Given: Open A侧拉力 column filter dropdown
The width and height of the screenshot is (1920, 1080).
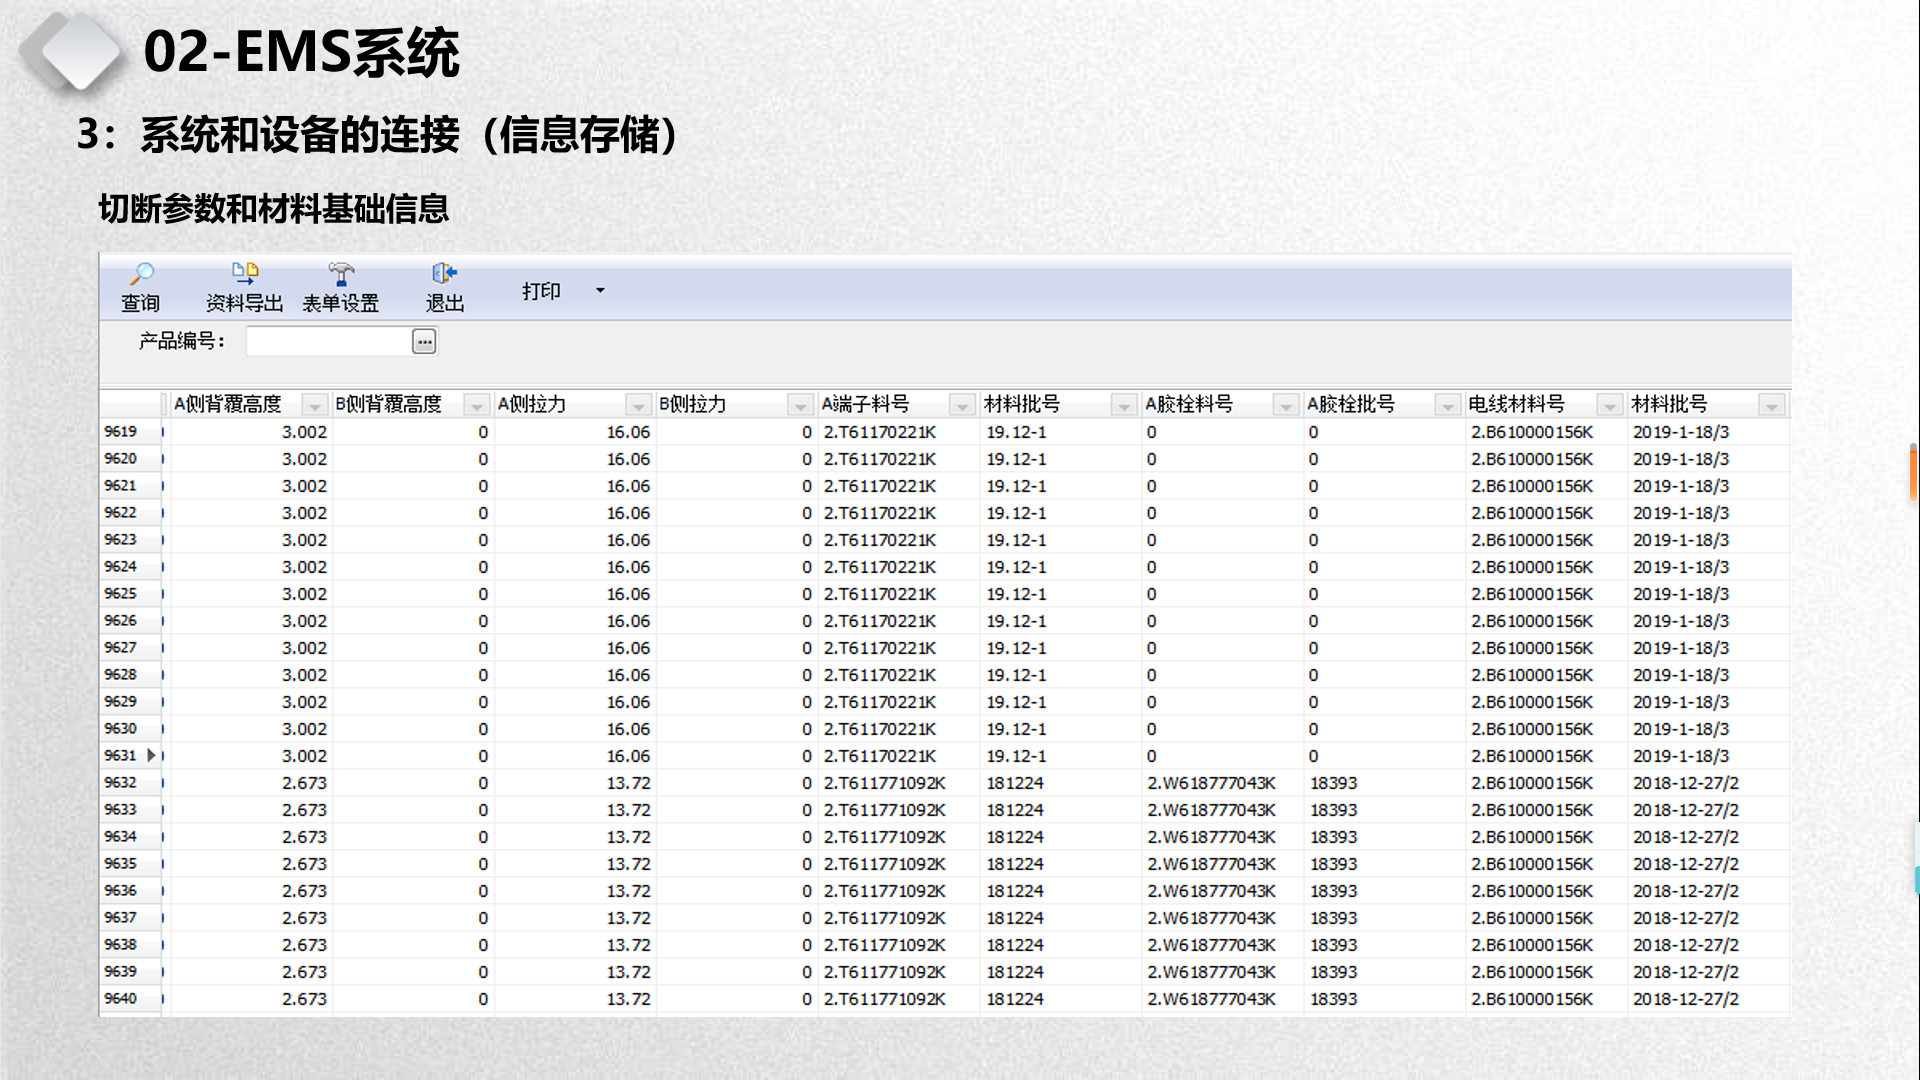Looking at the screenshot, I should (638, 405).
